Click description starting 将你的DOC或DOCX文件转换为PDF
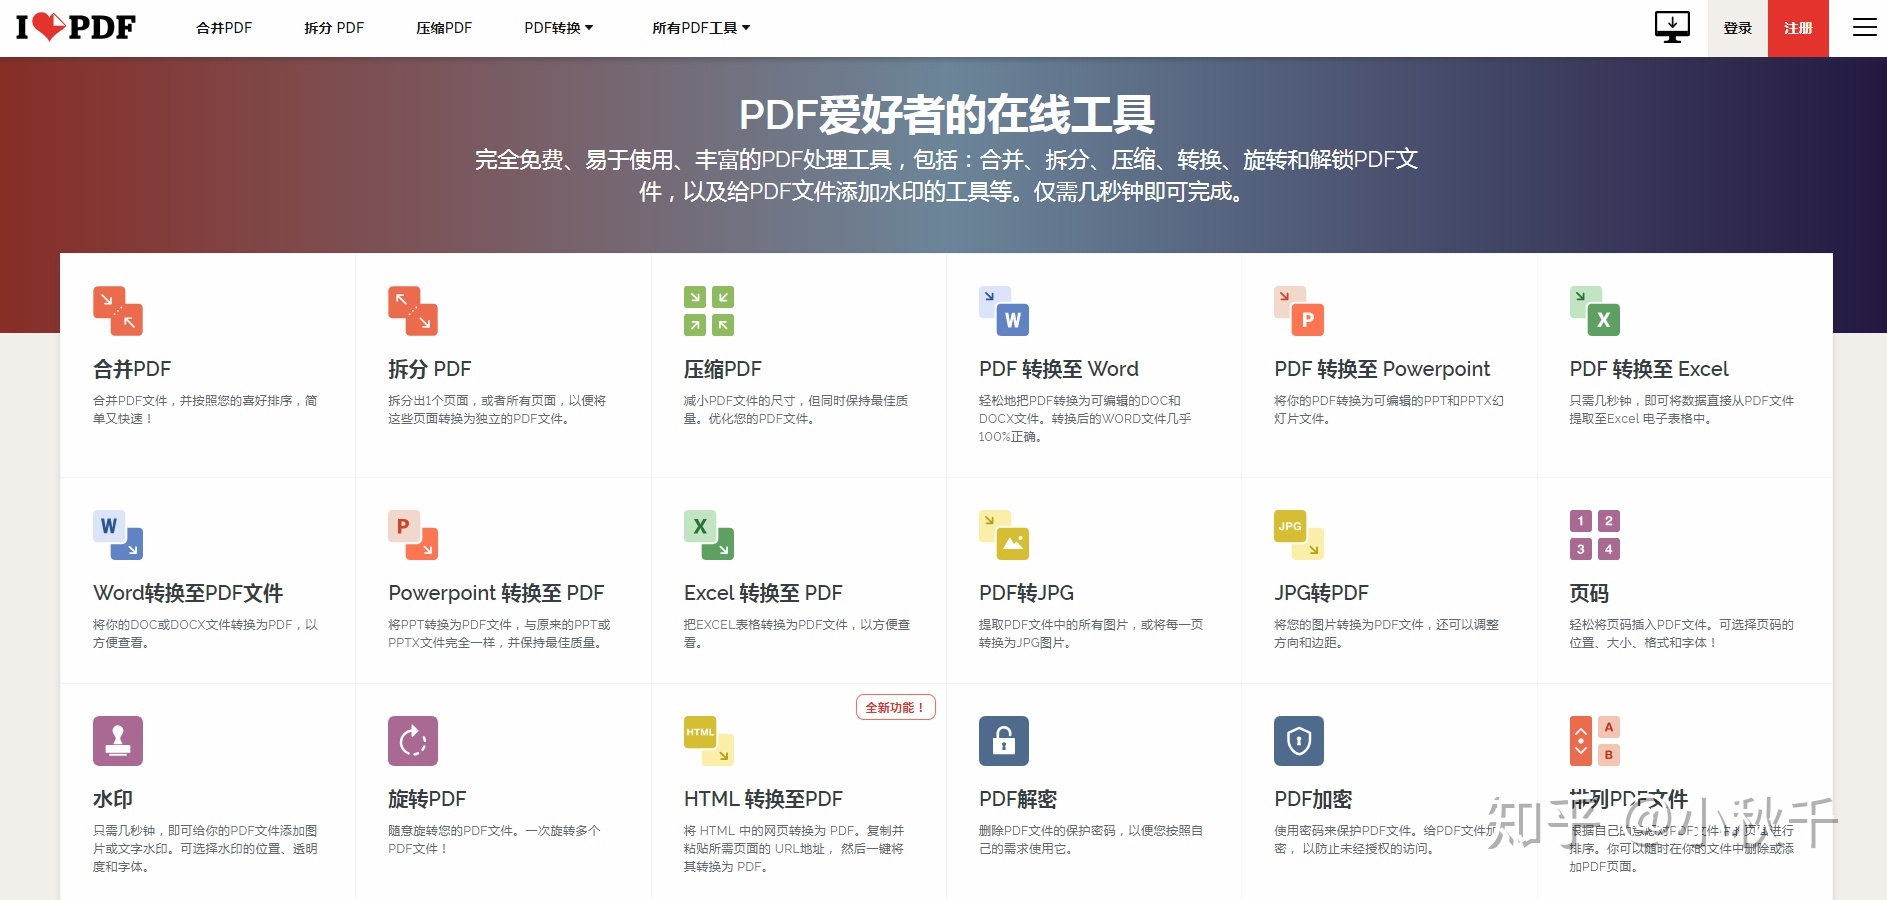Viewport: 1887px width, 900px height. coord(205,633)
